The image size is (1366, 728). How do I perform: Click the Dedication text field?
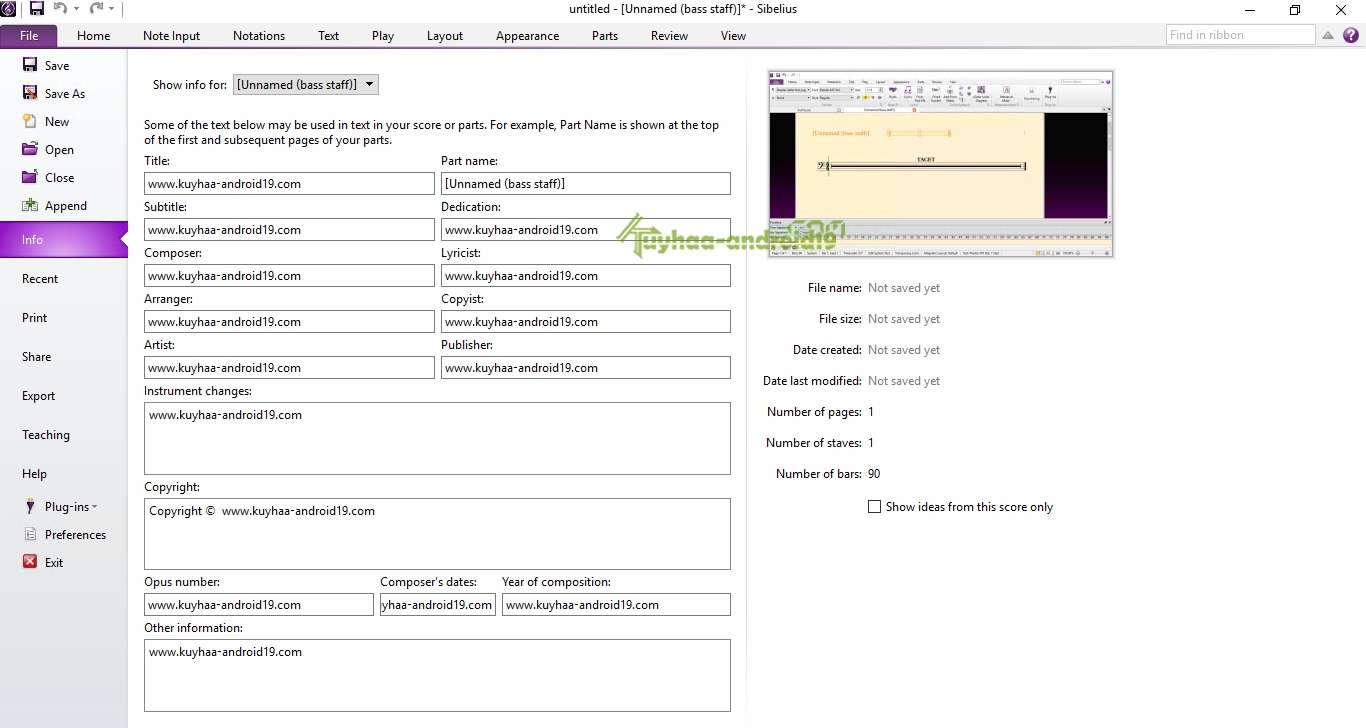click(x=586, y=230)
